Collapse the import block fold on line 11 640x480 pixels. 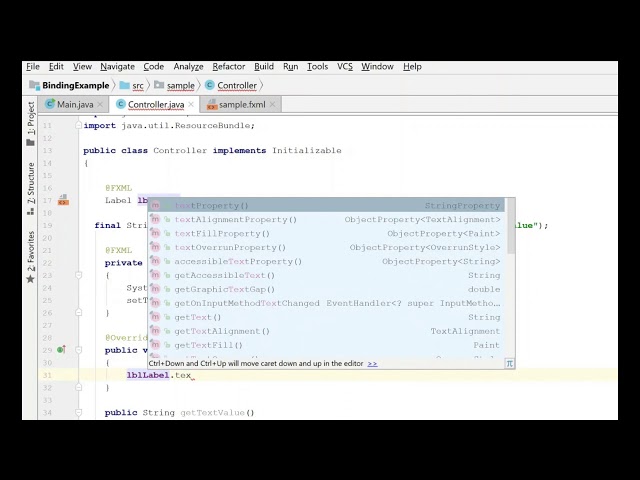click(78, 125)
